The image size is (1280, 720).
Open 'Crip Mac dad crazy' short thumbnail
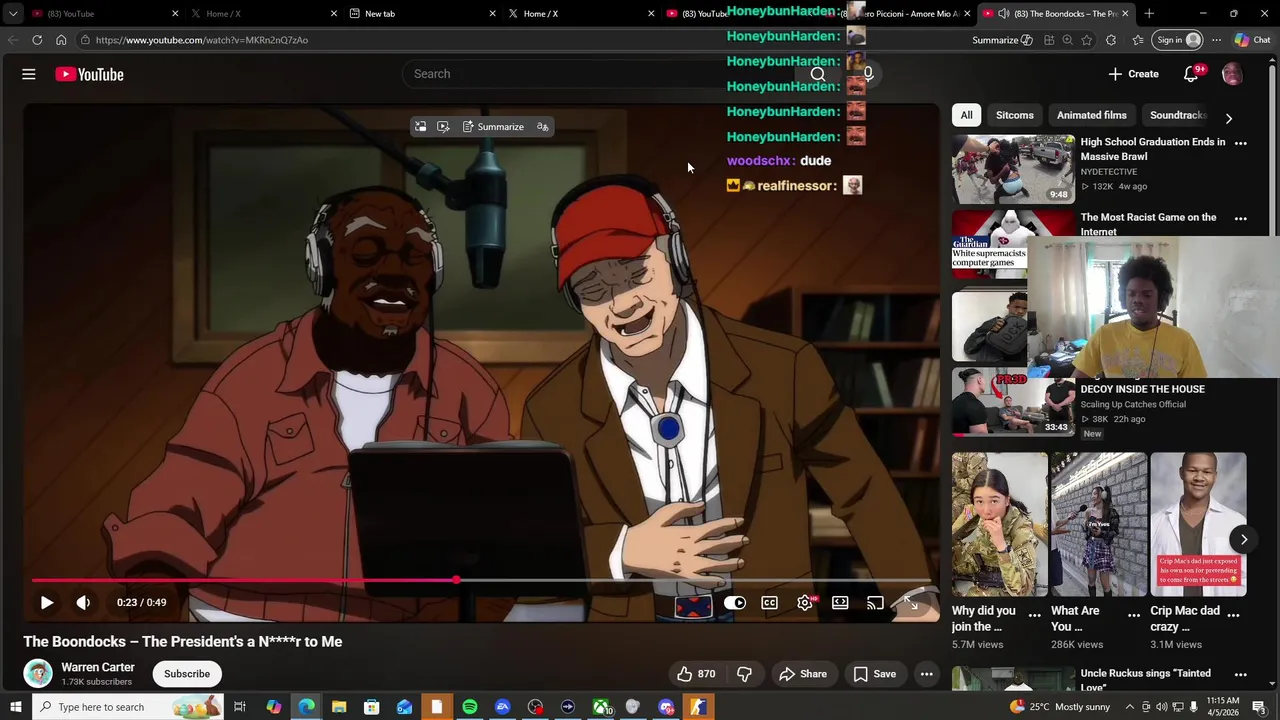tap(1198, 525)
